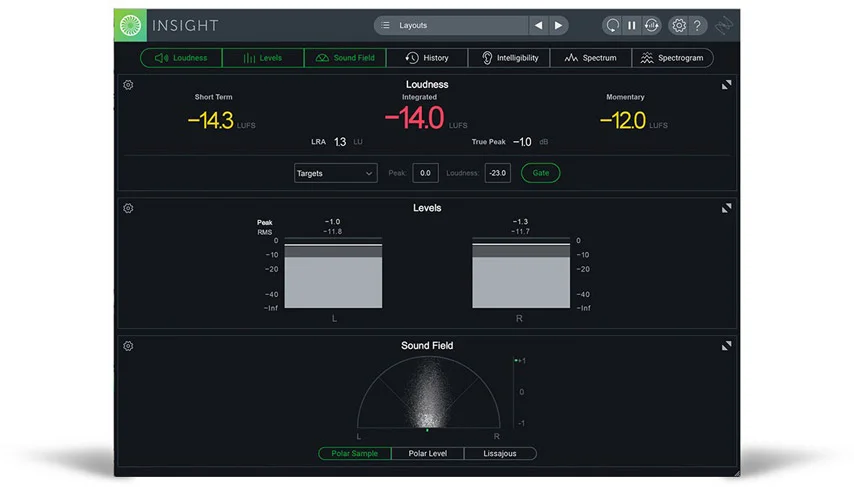Toggle the Loudness module tab
The height and width of the screenshot is (487, 854).
pyautogui.click(x=181, y=58)
